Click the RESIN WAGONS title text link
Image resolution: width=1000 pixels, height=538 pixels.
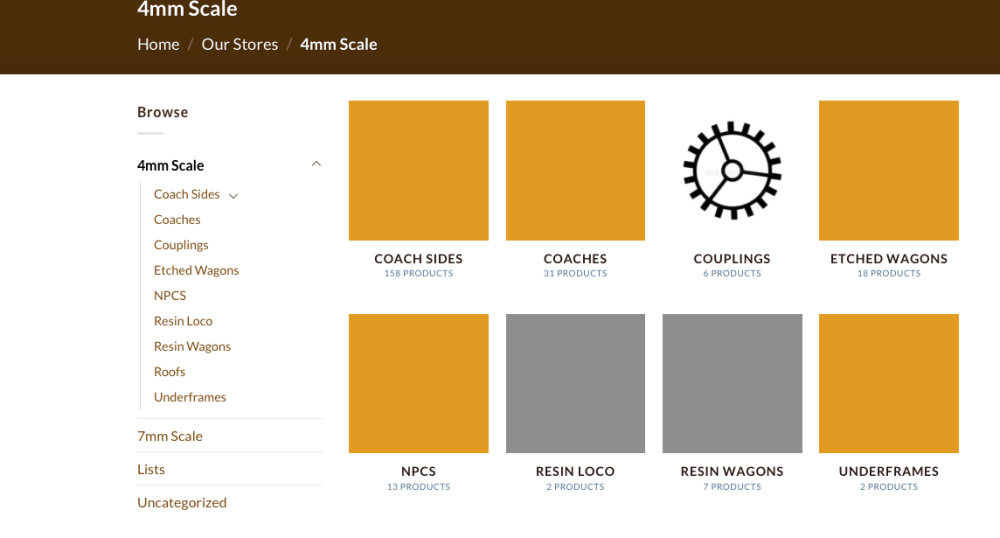point(732,471)
